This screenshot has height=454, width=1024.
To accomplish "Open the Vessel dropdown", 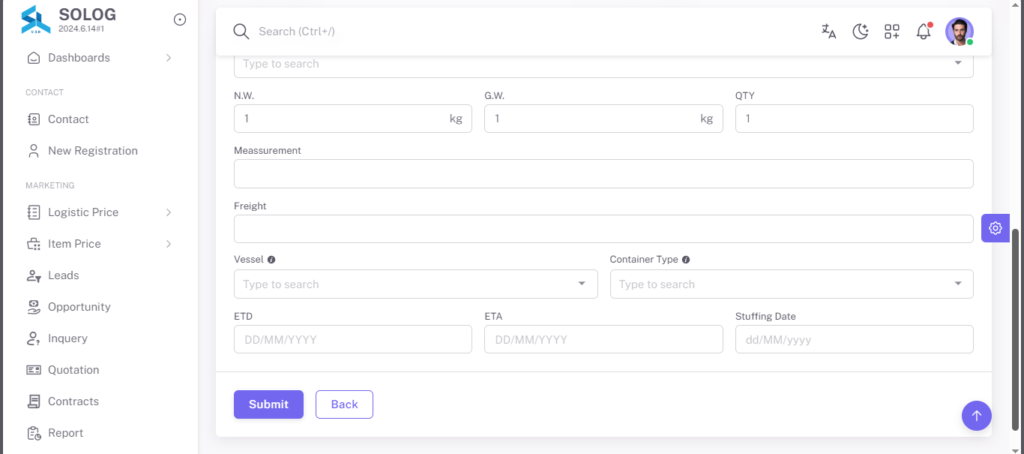I will [x=415, y=284].
